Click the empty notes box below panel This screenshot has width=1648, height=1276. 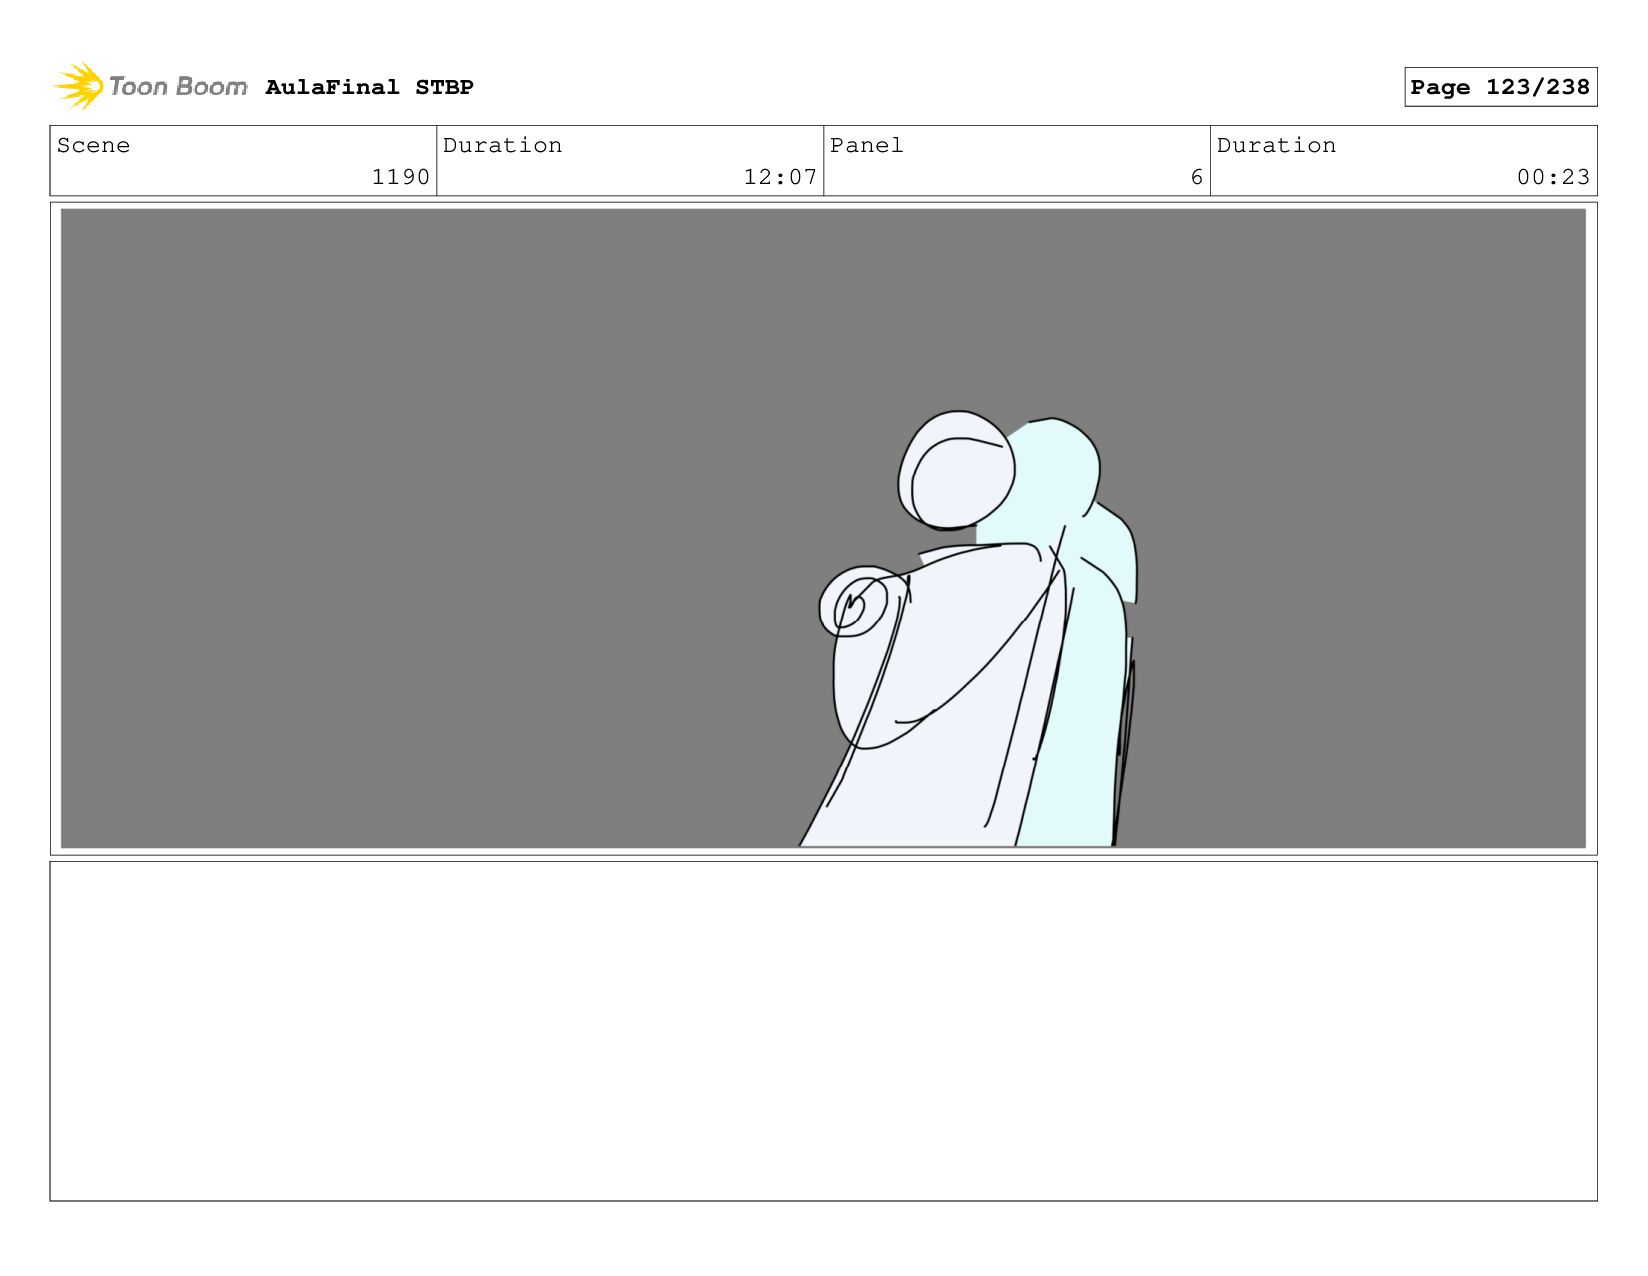tap(823, 1031)
